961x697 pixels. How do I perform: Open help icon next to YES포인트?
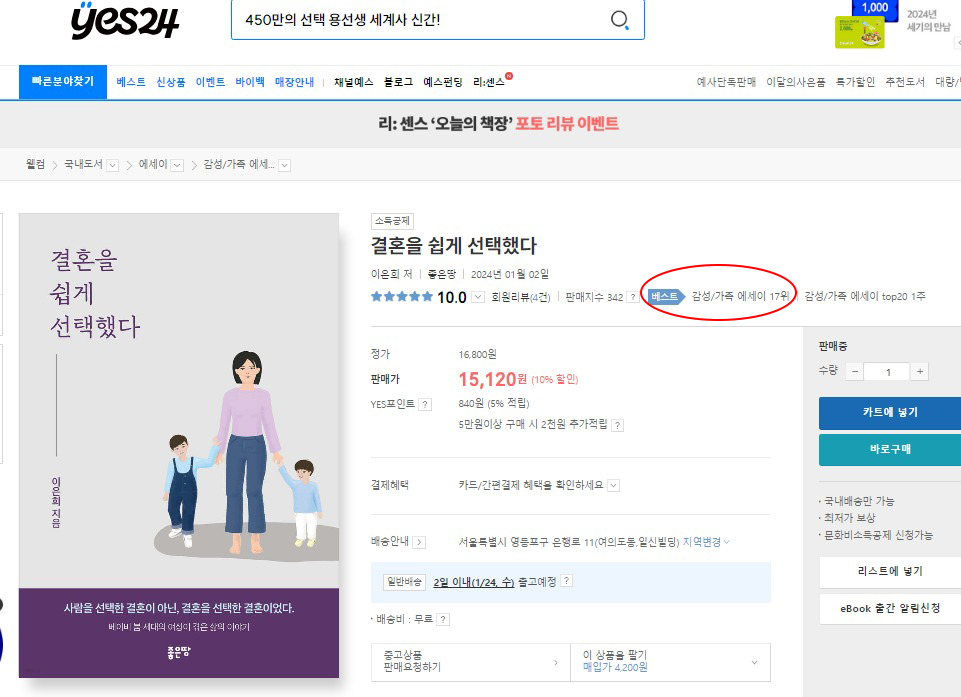425,405
